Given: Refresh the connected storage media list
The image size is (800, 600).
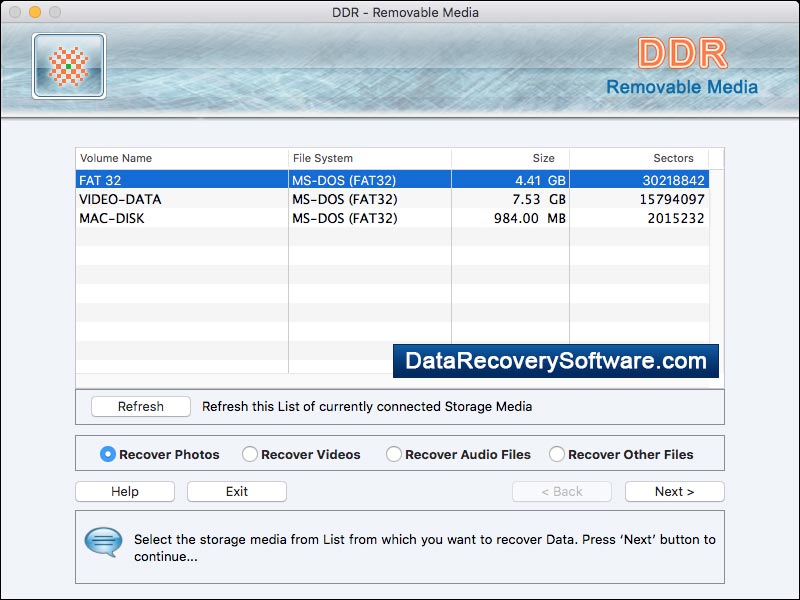Looking at the screenshot, I should coord(140,406).
